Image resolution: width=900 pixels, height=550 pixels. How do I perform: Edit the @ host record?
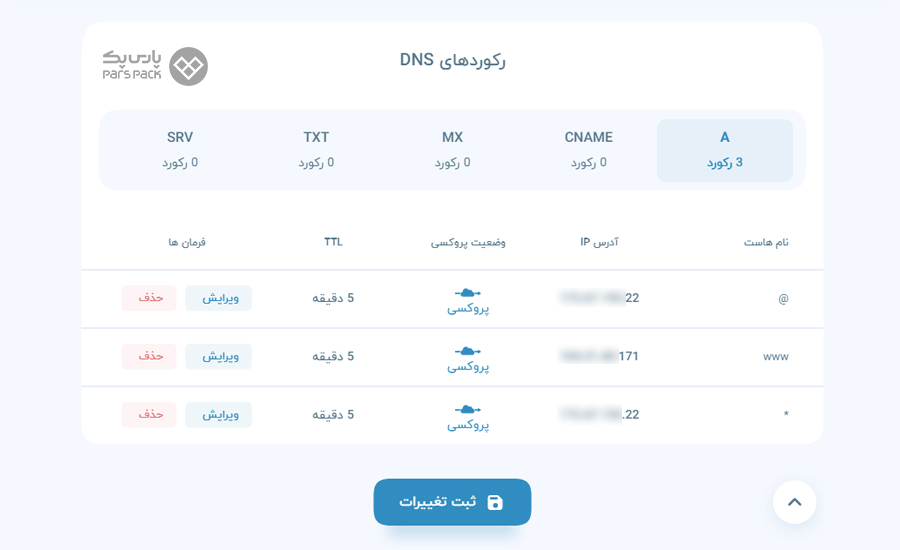point(218,298)
